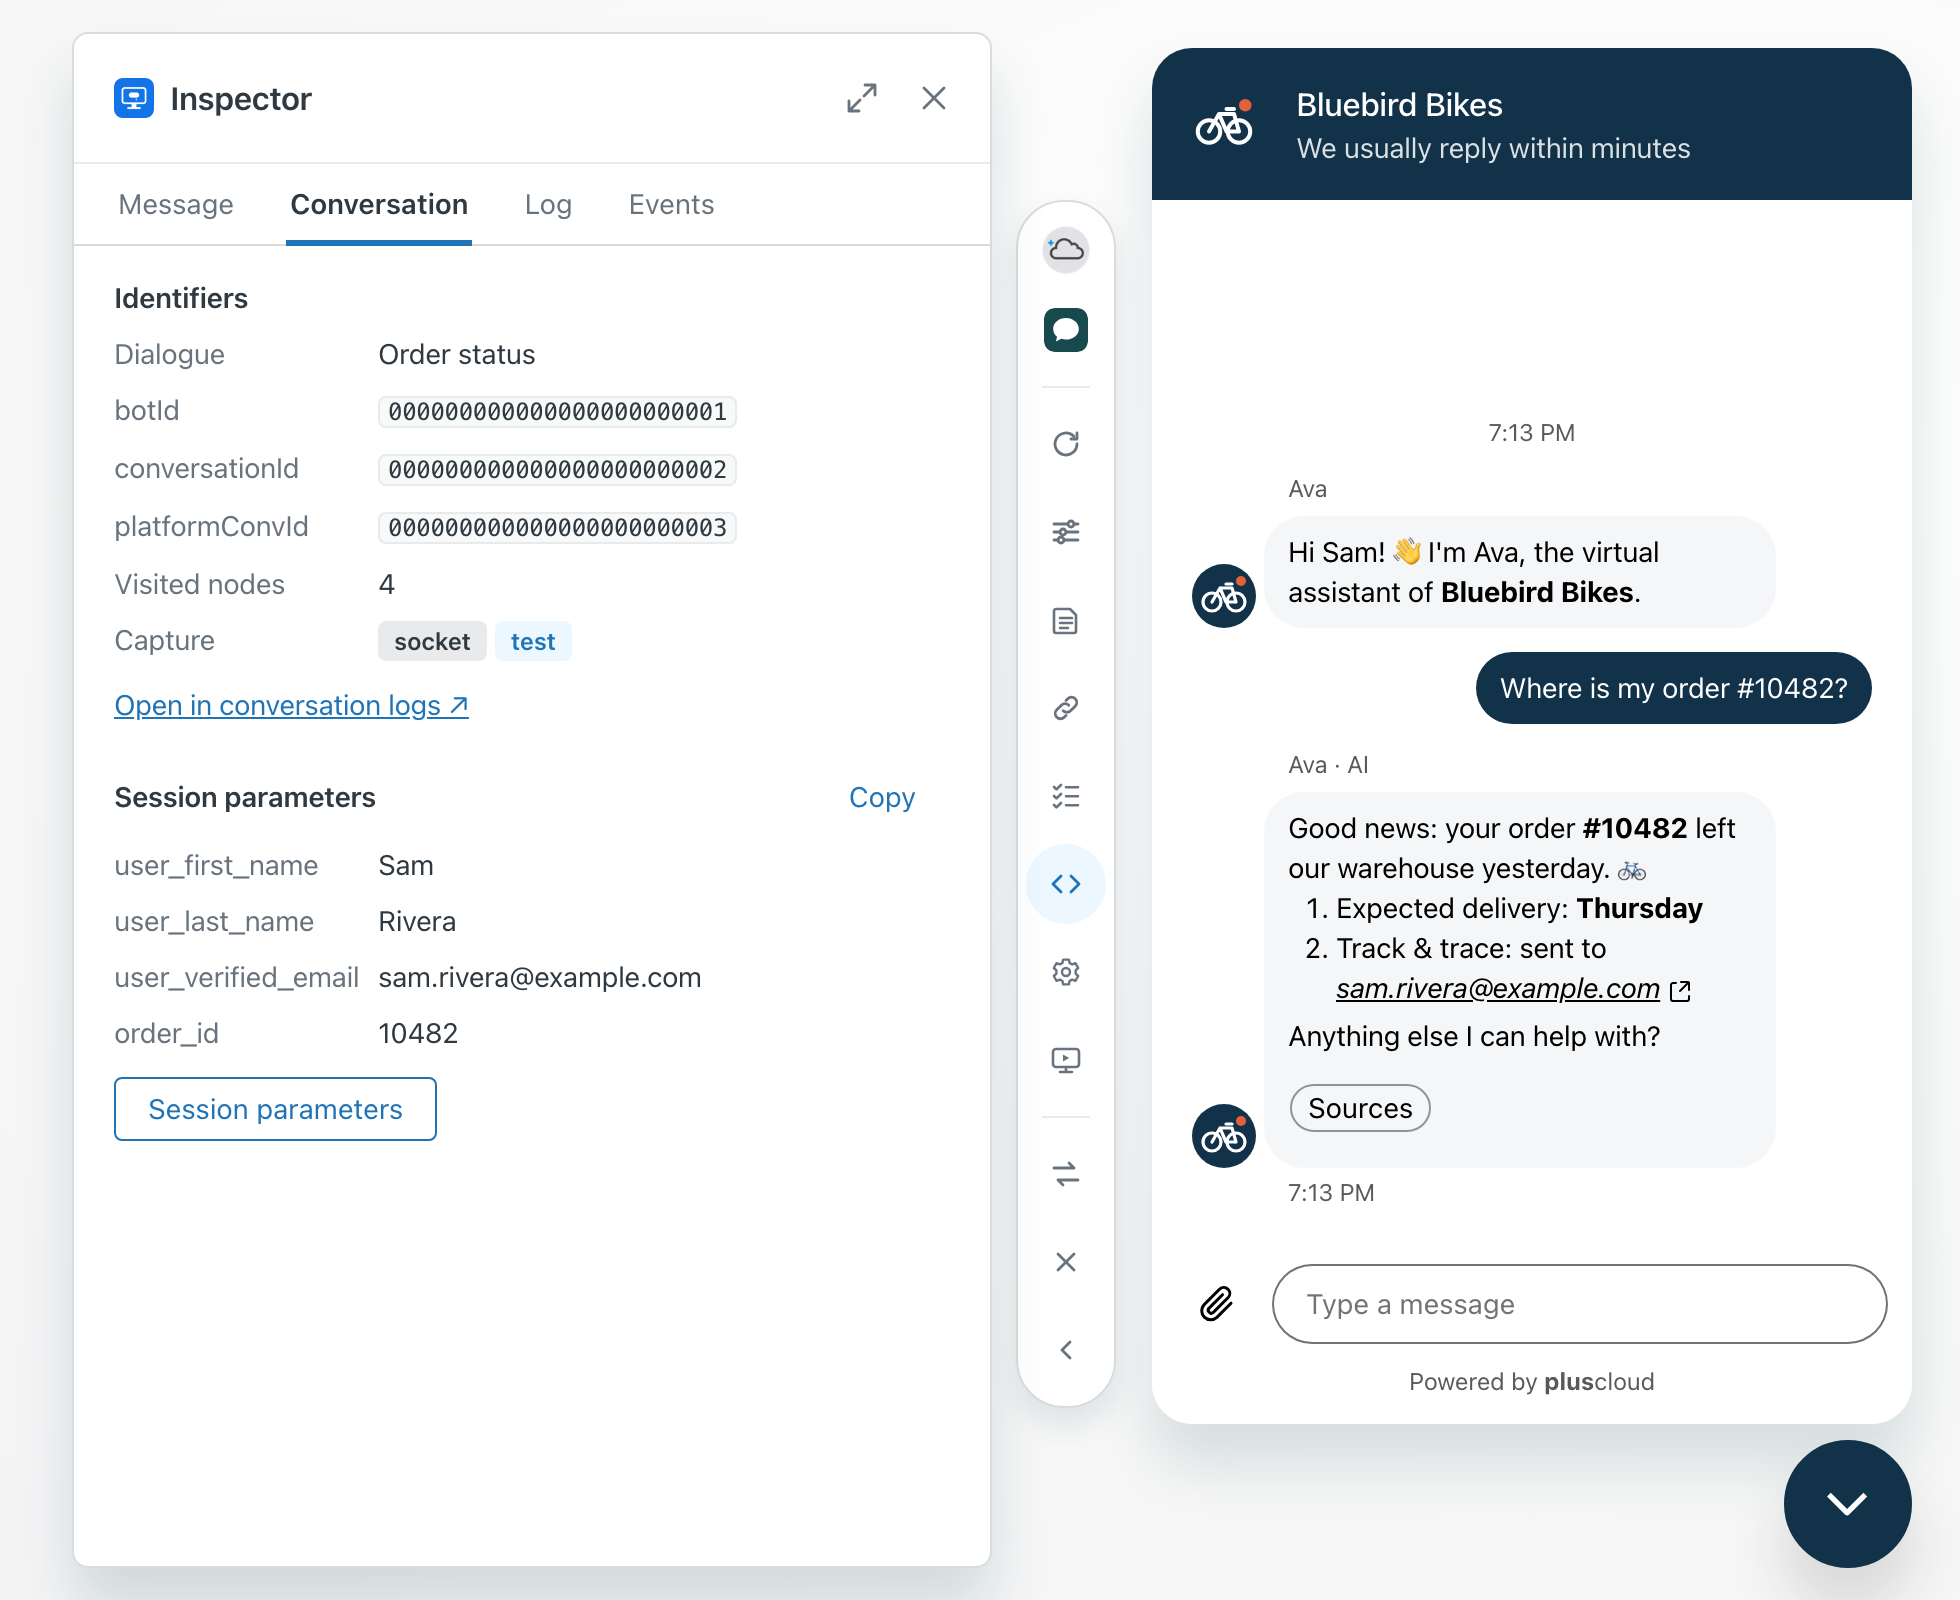Open the checklist icon in the toolbar
Screen dimensions: 1960x1600
tap(1066, 796)
